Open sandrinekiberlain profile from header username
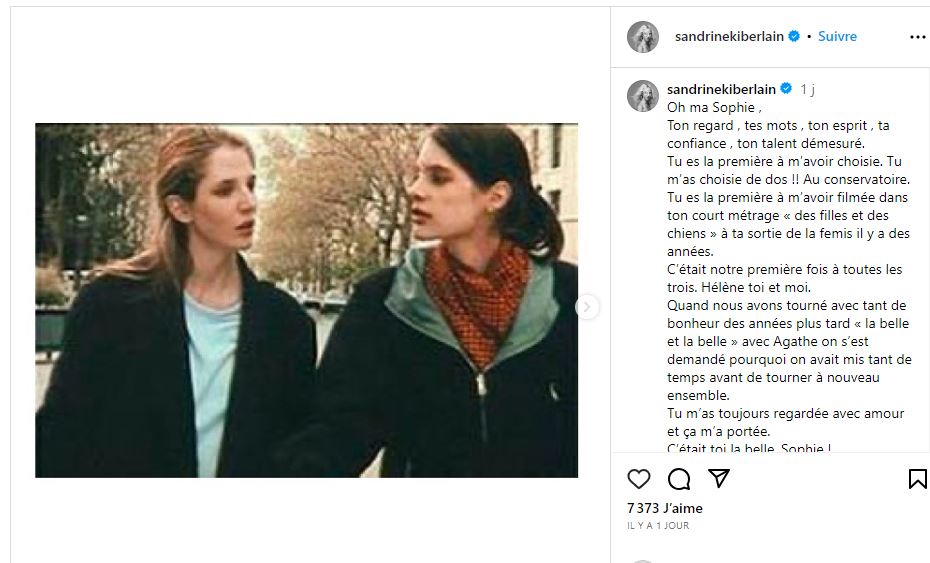 tap(729, 36)
